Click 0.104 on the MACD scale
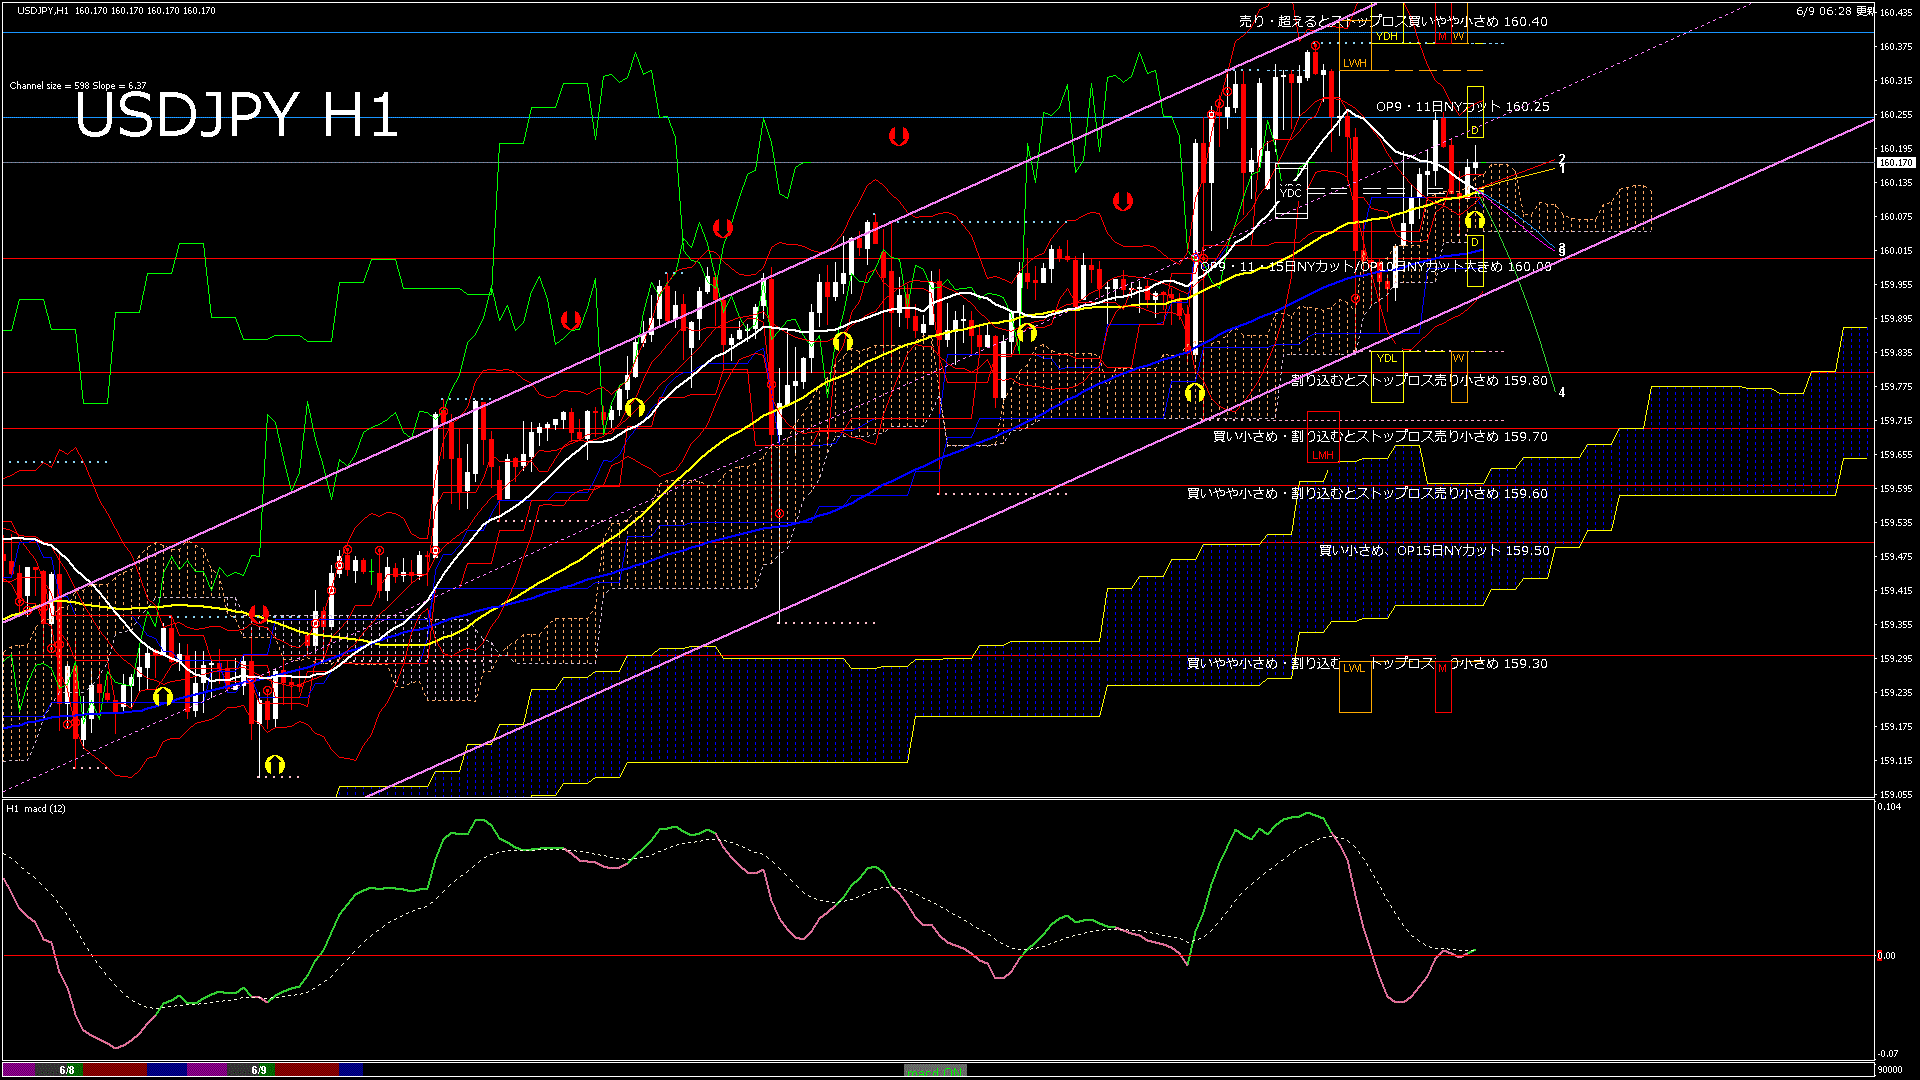Screen dimensions: 1920x1080 click(x=1889, y=806)
